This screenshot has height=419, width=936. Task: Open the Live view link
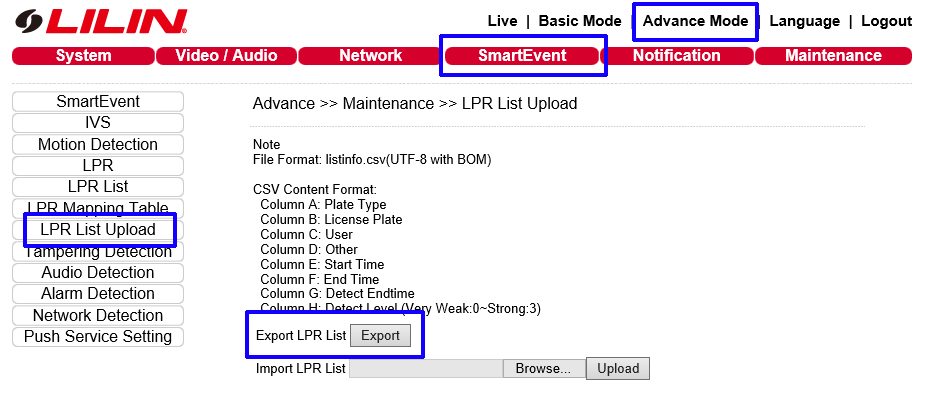[x=502, y=21]
